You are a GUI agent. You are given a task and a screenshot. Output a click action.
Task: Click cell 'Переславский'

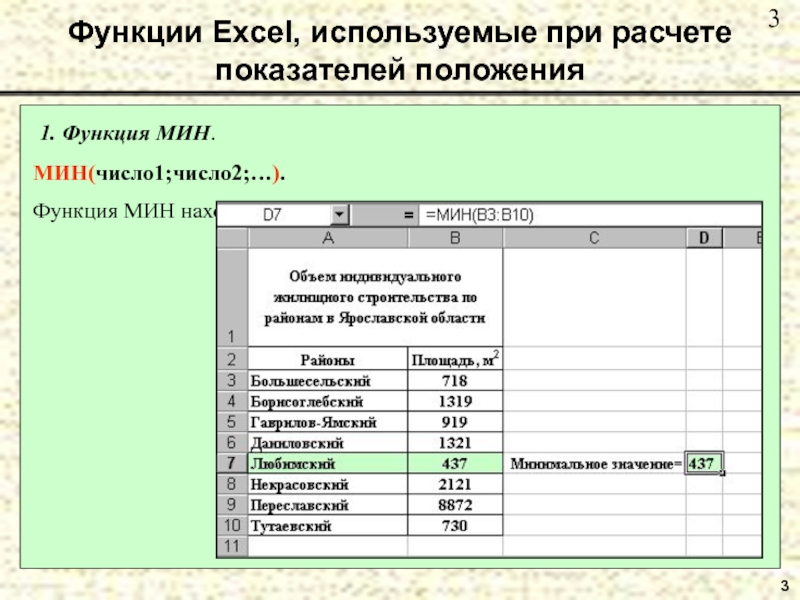point(328,505)
